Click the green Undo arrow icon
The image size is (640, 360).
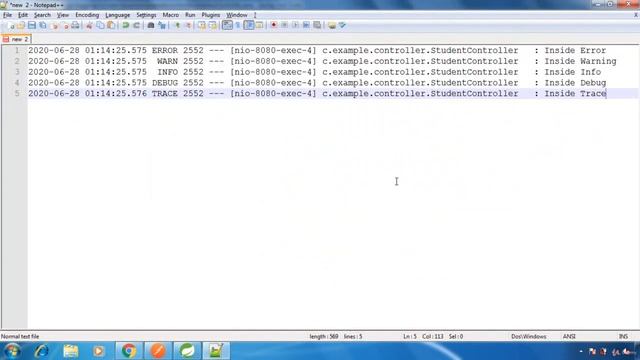pyautogui.click(x=126, y=25)
